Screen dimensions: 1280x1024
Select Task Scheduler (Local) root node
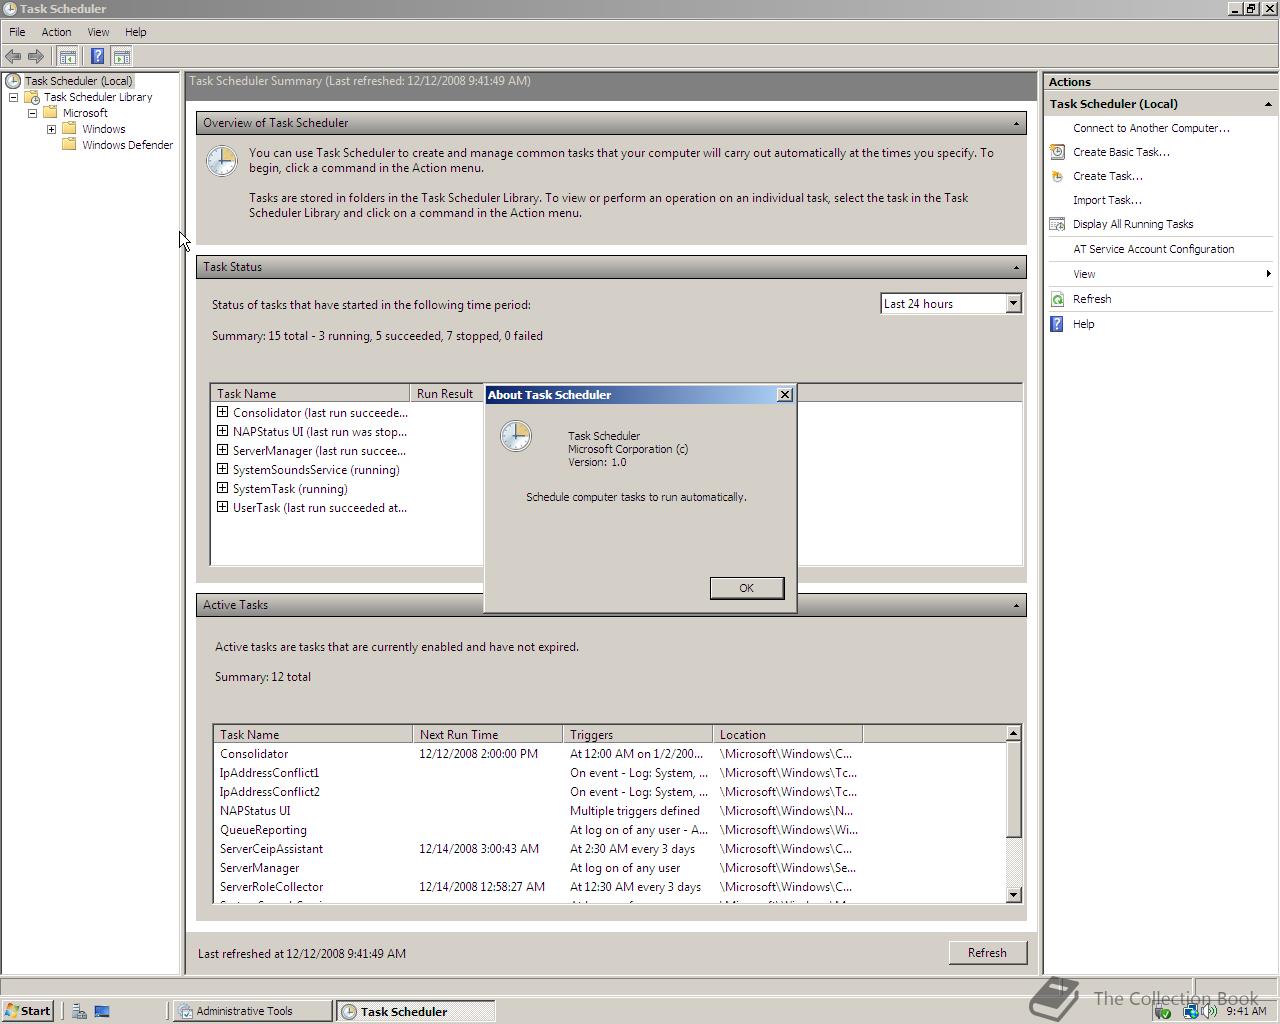click(x=78, y=81)
